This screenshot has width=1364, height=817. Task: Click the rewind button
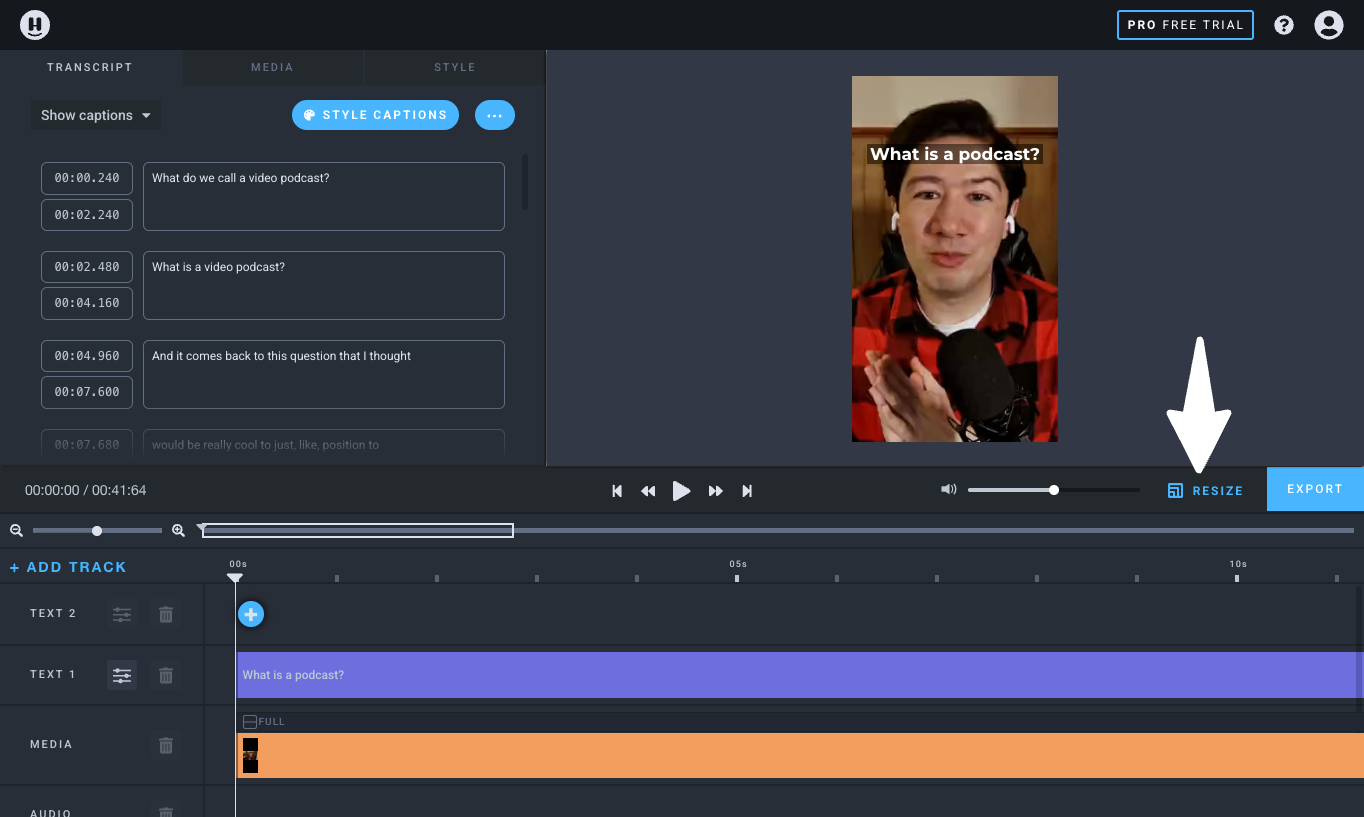pos(648,491)
